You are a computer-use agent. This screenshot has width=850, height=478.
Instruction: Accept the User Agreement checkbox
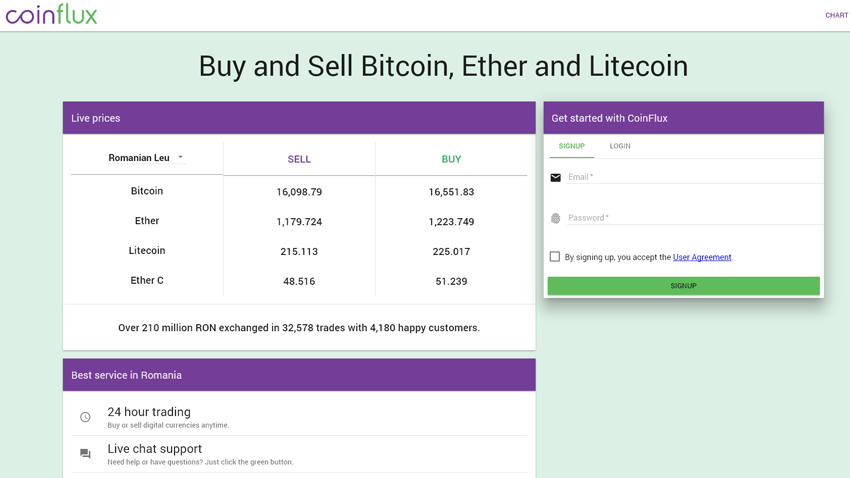555,256
